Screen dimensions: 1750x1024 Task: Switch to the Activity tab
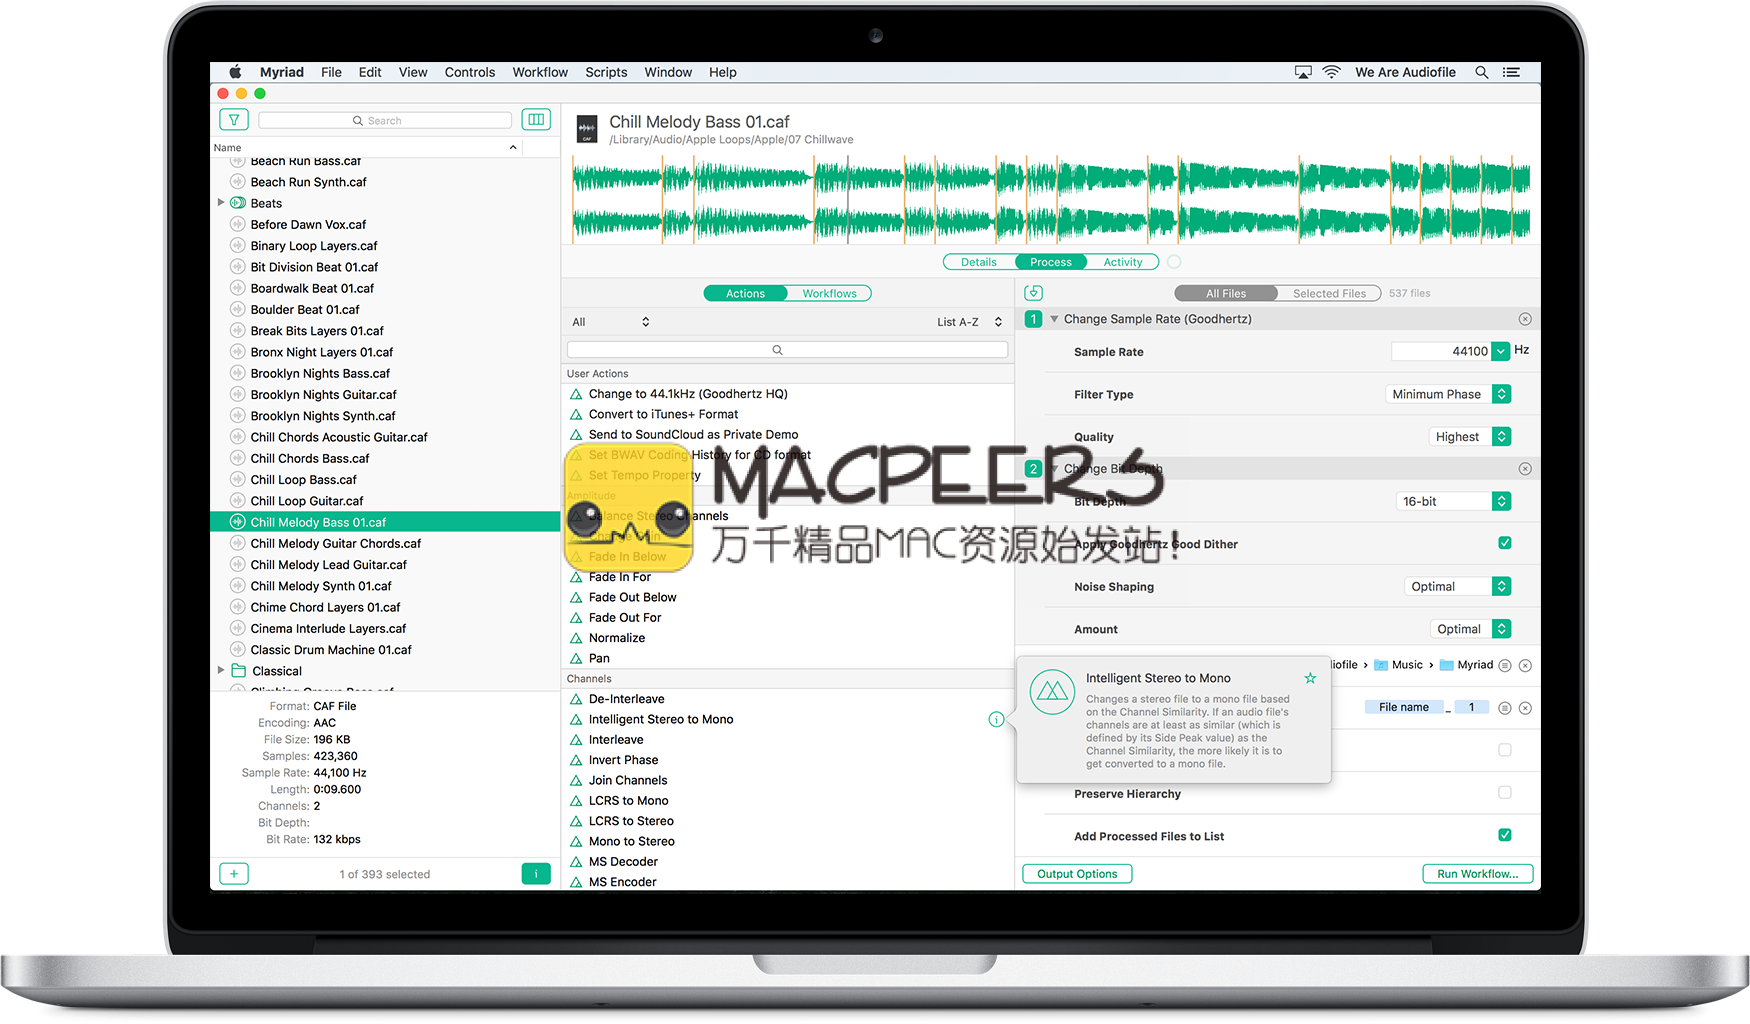point(1122,262)
